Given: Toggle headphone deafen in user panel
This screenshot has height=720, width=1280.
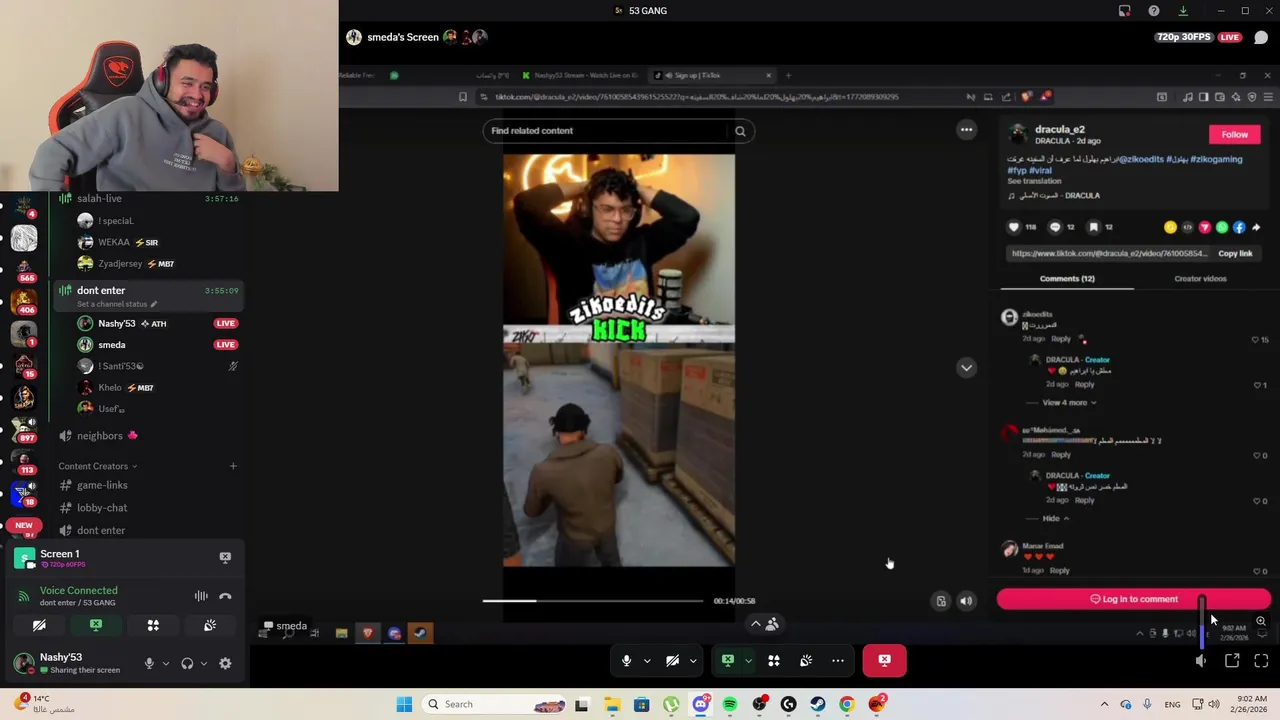Looking at the screenshot, I should pos(187,663).
